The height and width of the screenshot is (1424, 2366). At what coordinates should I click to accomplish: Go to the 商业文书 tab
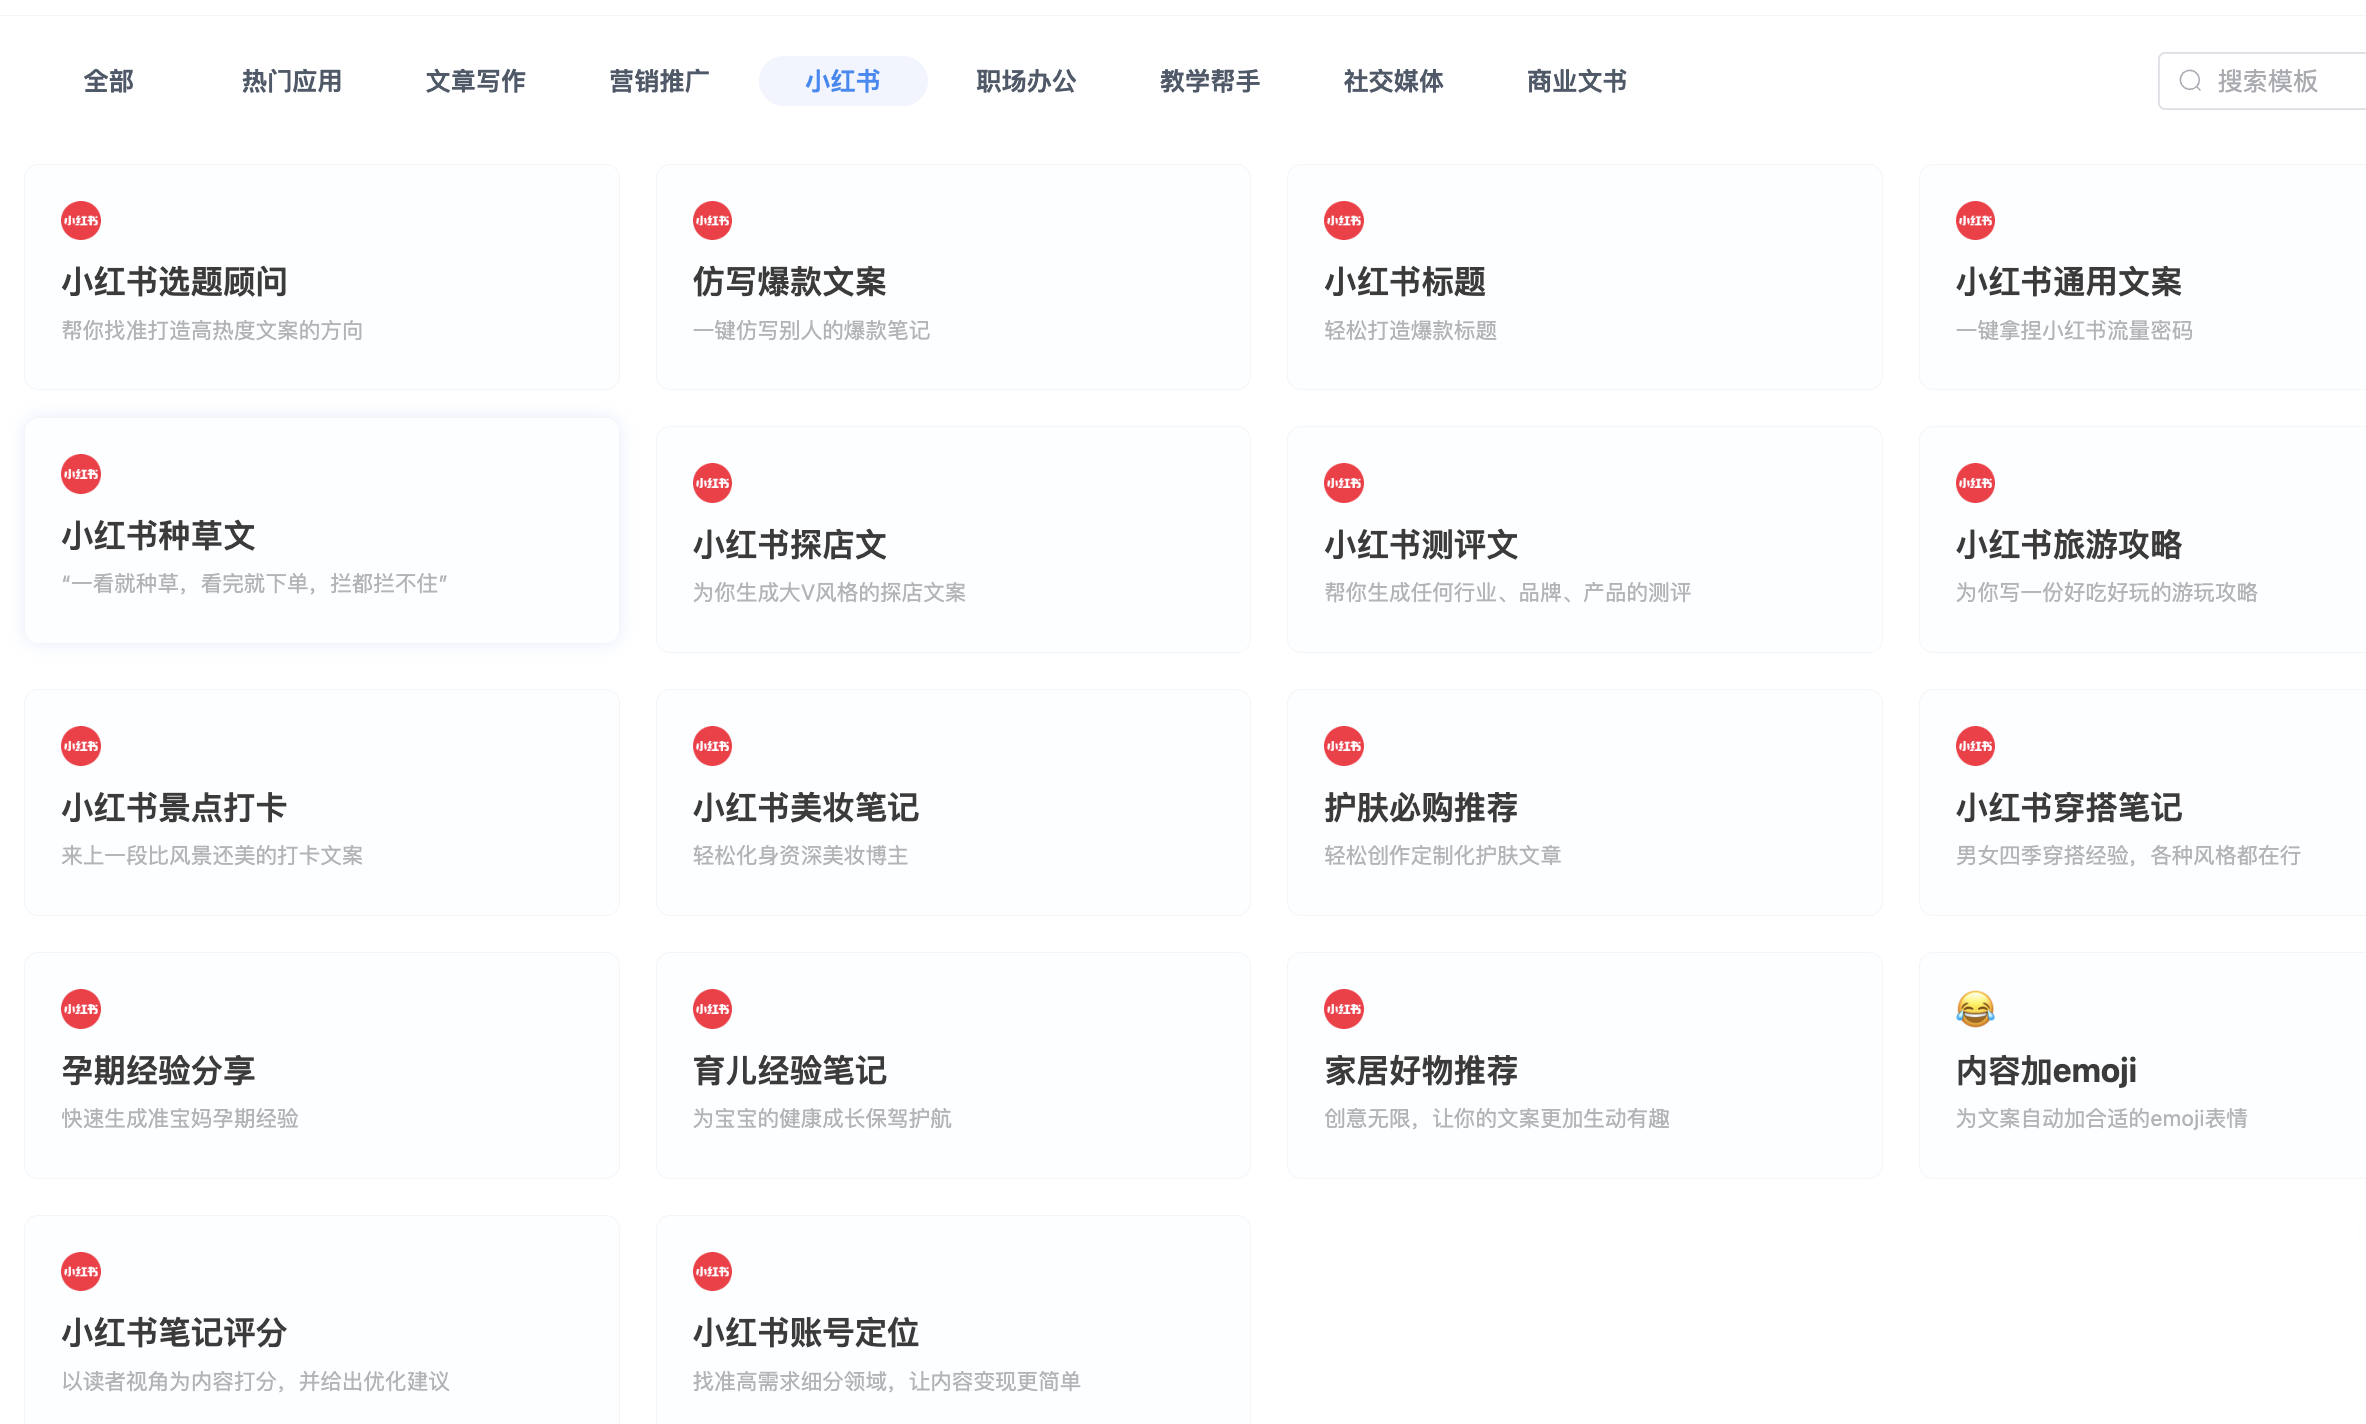pyautogui.click(x=1576, y=81)
